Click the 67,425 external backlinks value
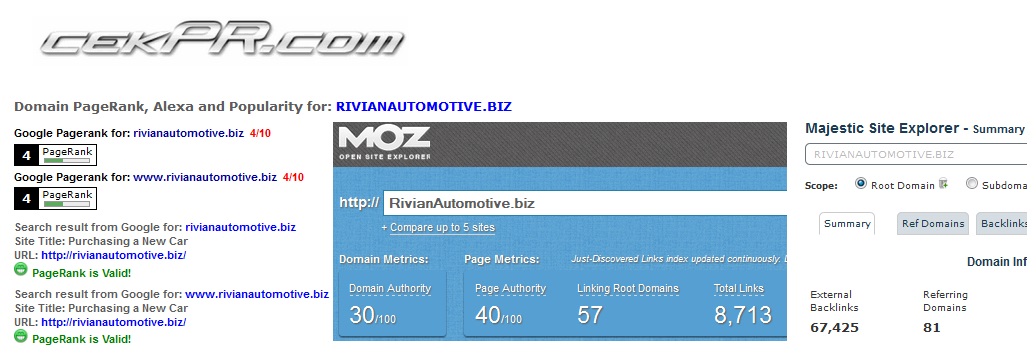Screen dimensions: 1036x360 [834, 327]
